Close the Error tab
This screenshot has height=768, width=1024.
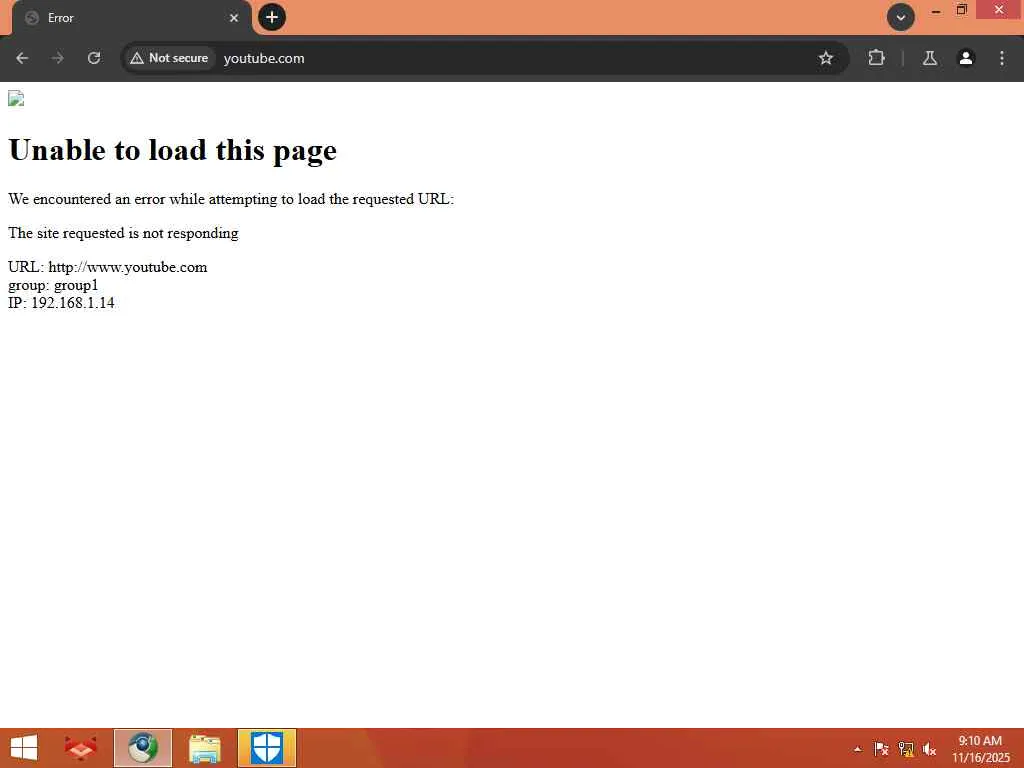click(x=234, y=18)
